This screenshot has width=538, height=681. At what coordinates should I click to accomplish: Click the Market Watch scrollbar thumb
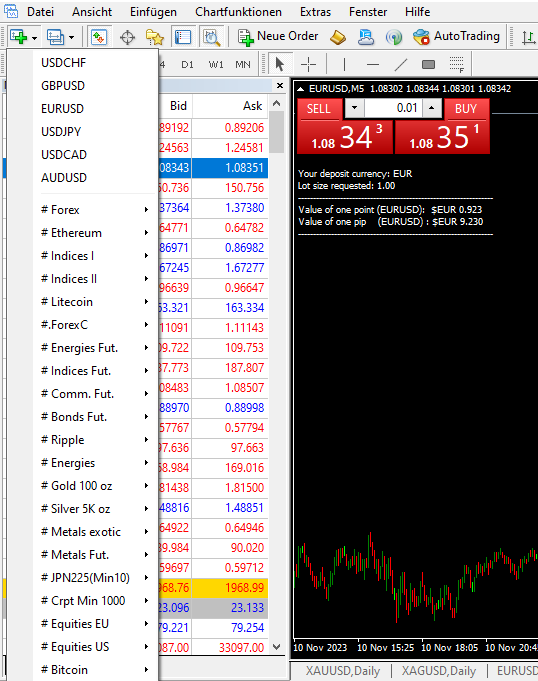coord(276,132)
